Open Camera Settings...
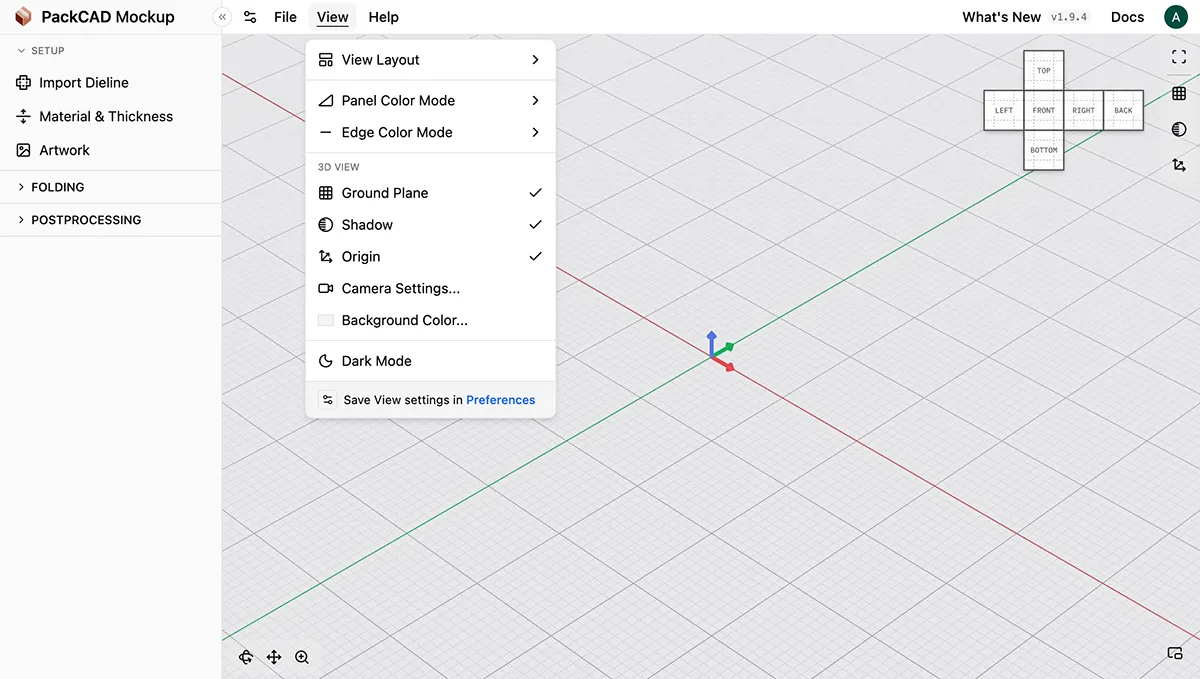The width and height of the screenshot is (1200, 679). click(430, 289)
